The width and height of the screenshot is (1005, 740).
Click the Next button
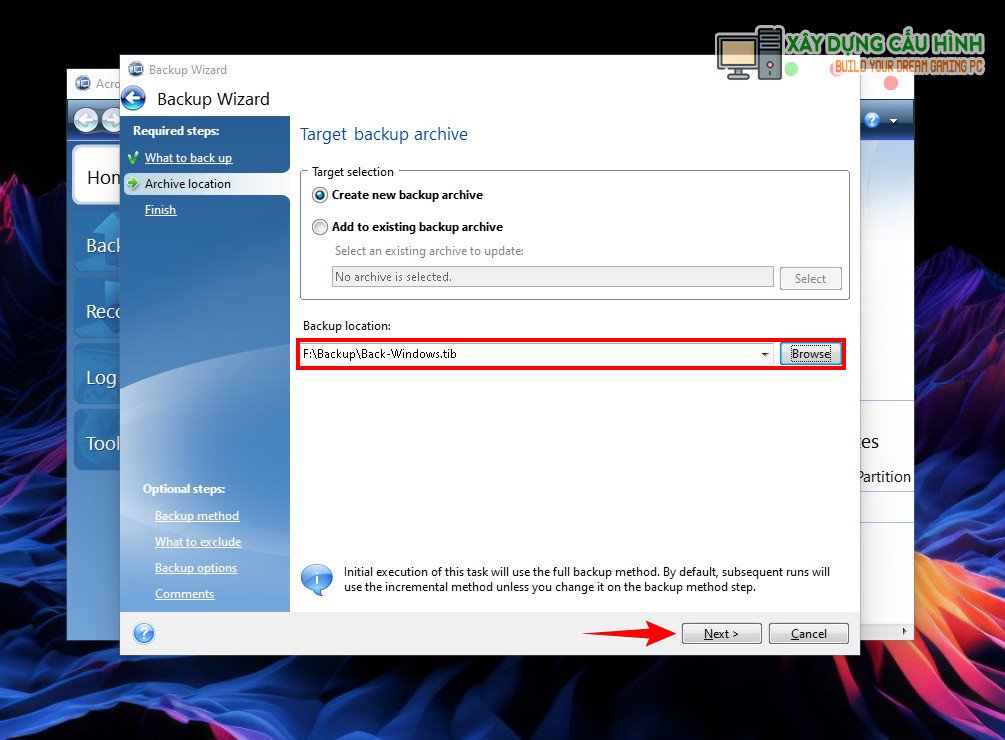(721, 633)
